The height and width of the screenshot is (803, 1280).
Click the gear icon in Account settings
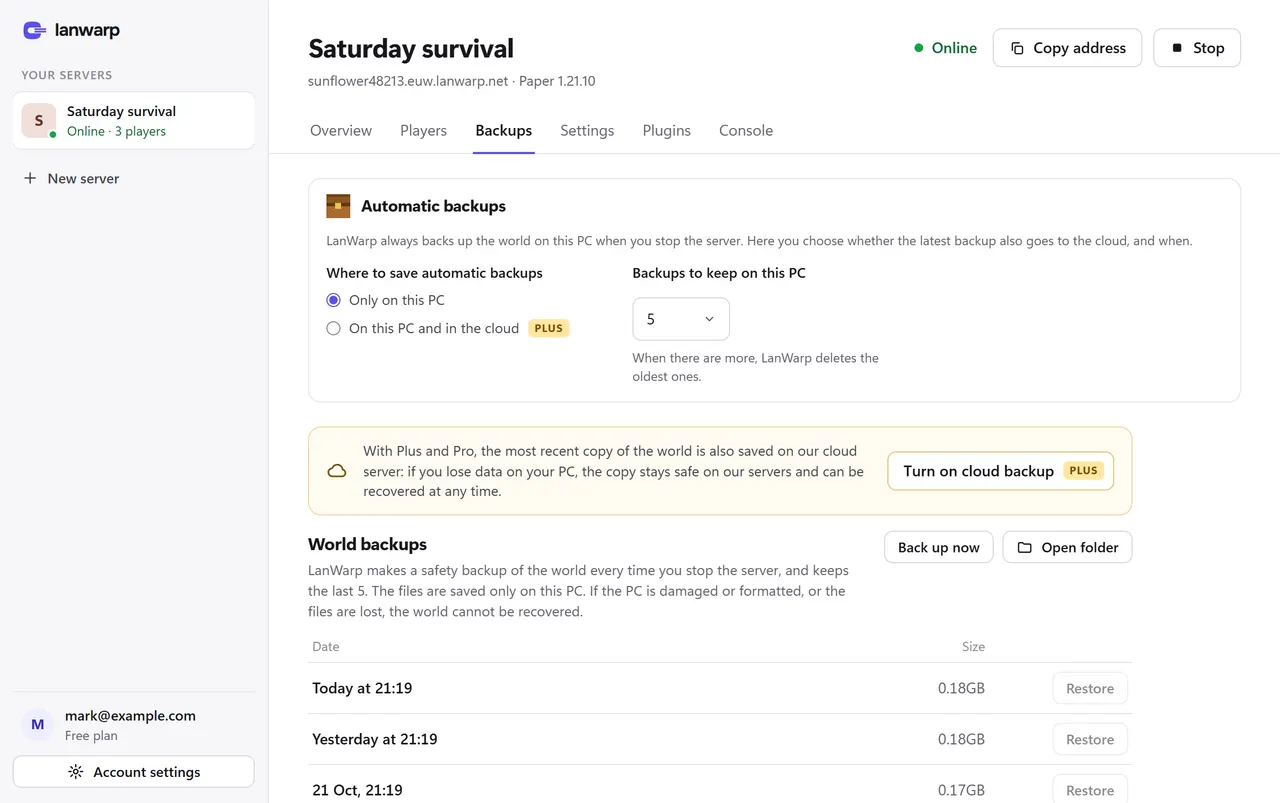(x=75, y=772)
